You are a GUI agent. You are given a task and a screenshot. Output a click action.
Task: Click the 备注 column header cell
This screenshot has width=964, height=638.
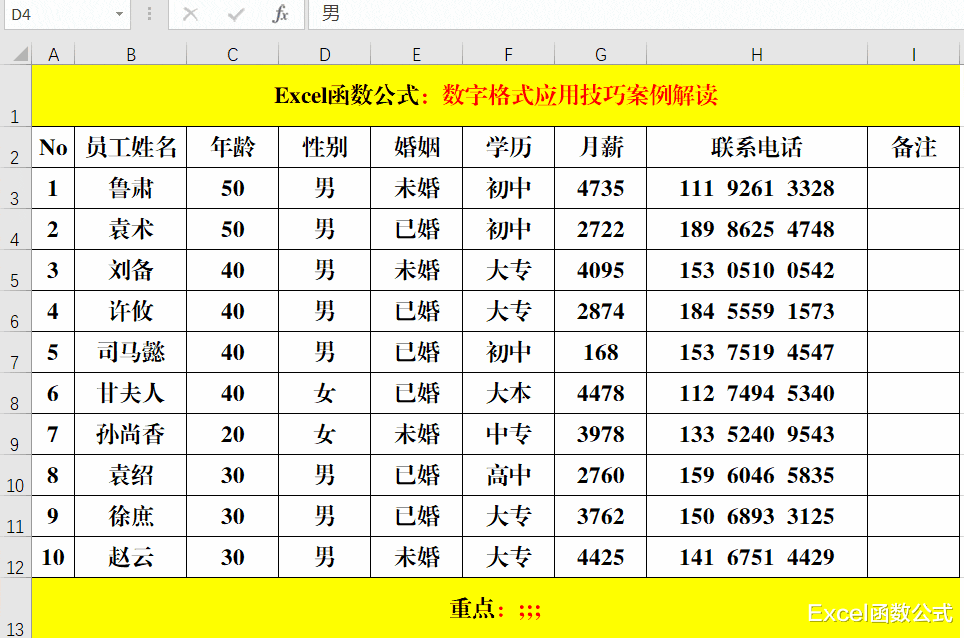[913, 147]
